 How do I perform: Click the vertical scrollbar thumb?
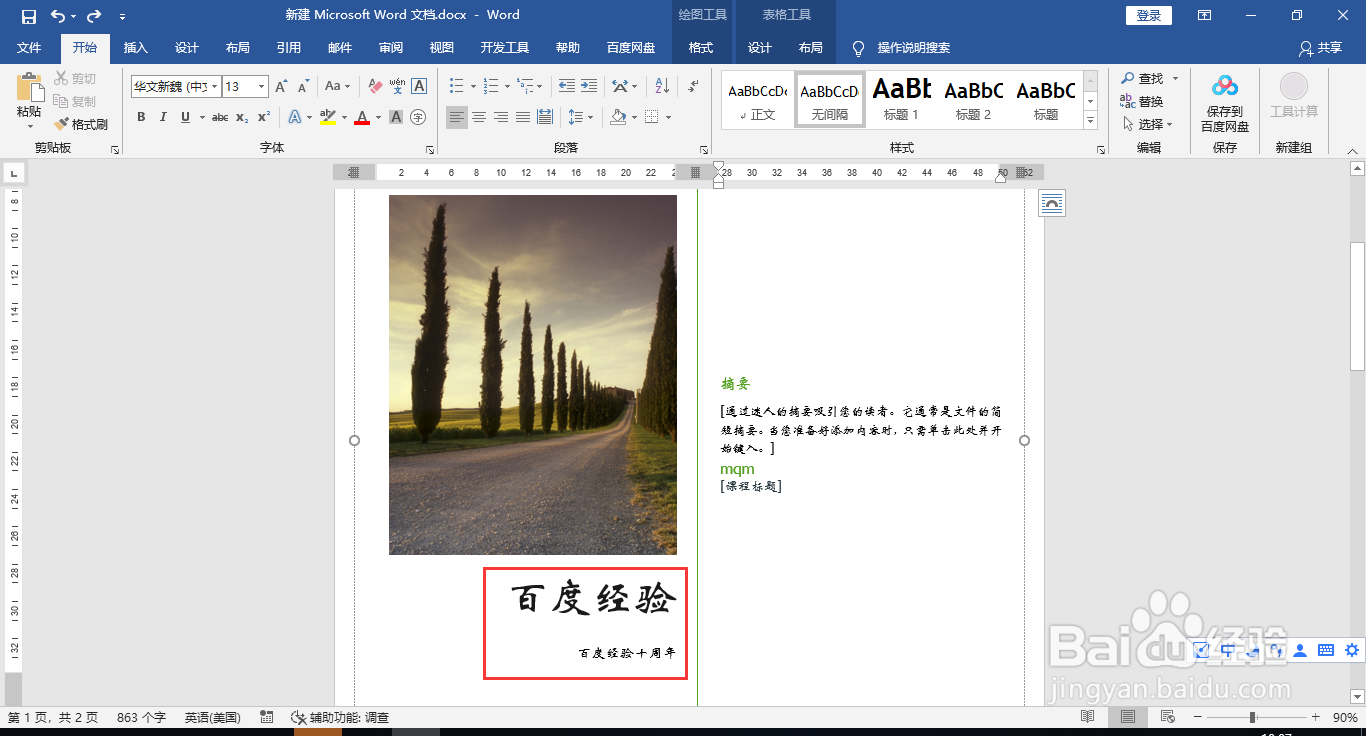coord(1357,305)
